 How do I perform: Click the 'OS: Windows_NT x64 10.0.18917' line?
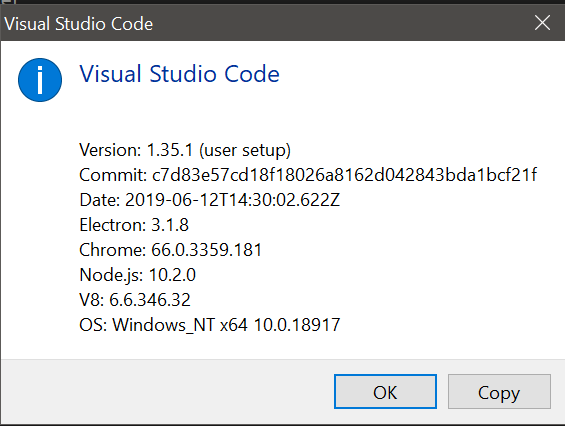click(210, 325)
